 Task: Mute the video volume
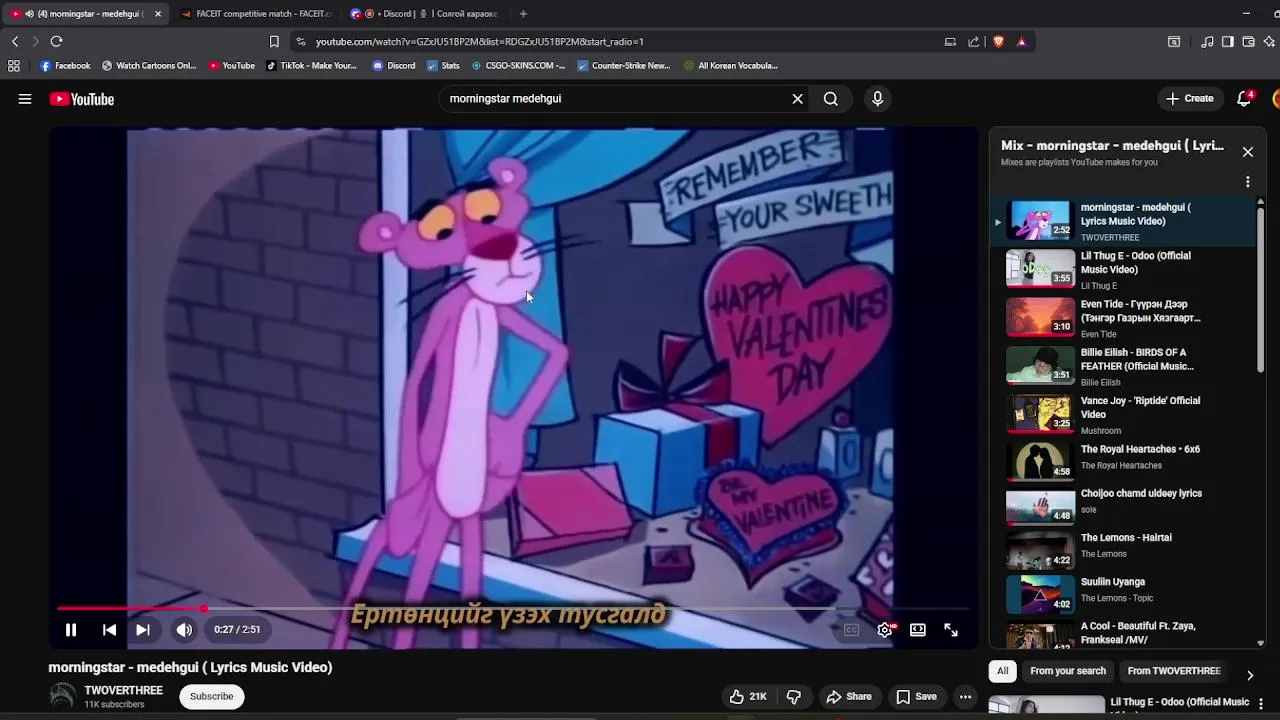pos(184,630)
